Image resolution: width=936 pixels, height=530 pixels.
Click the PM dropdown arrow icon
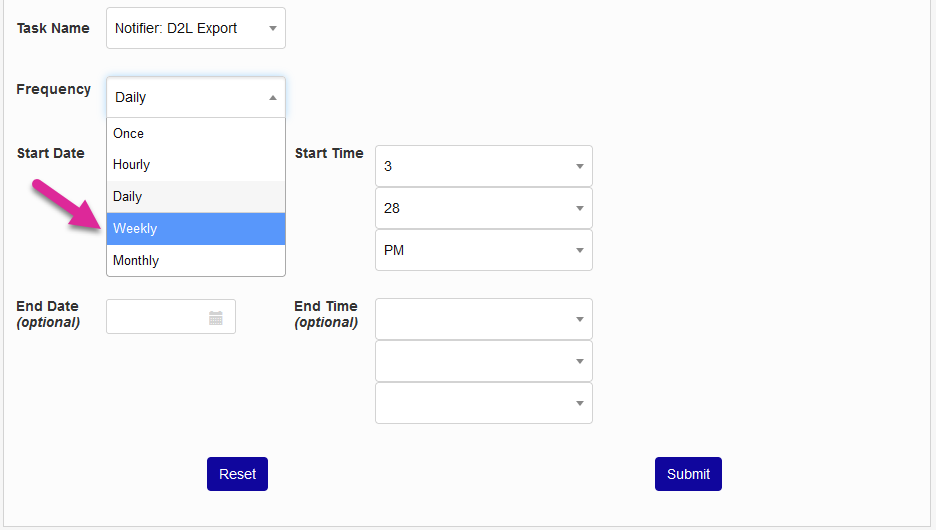click(x=580, y=251)
